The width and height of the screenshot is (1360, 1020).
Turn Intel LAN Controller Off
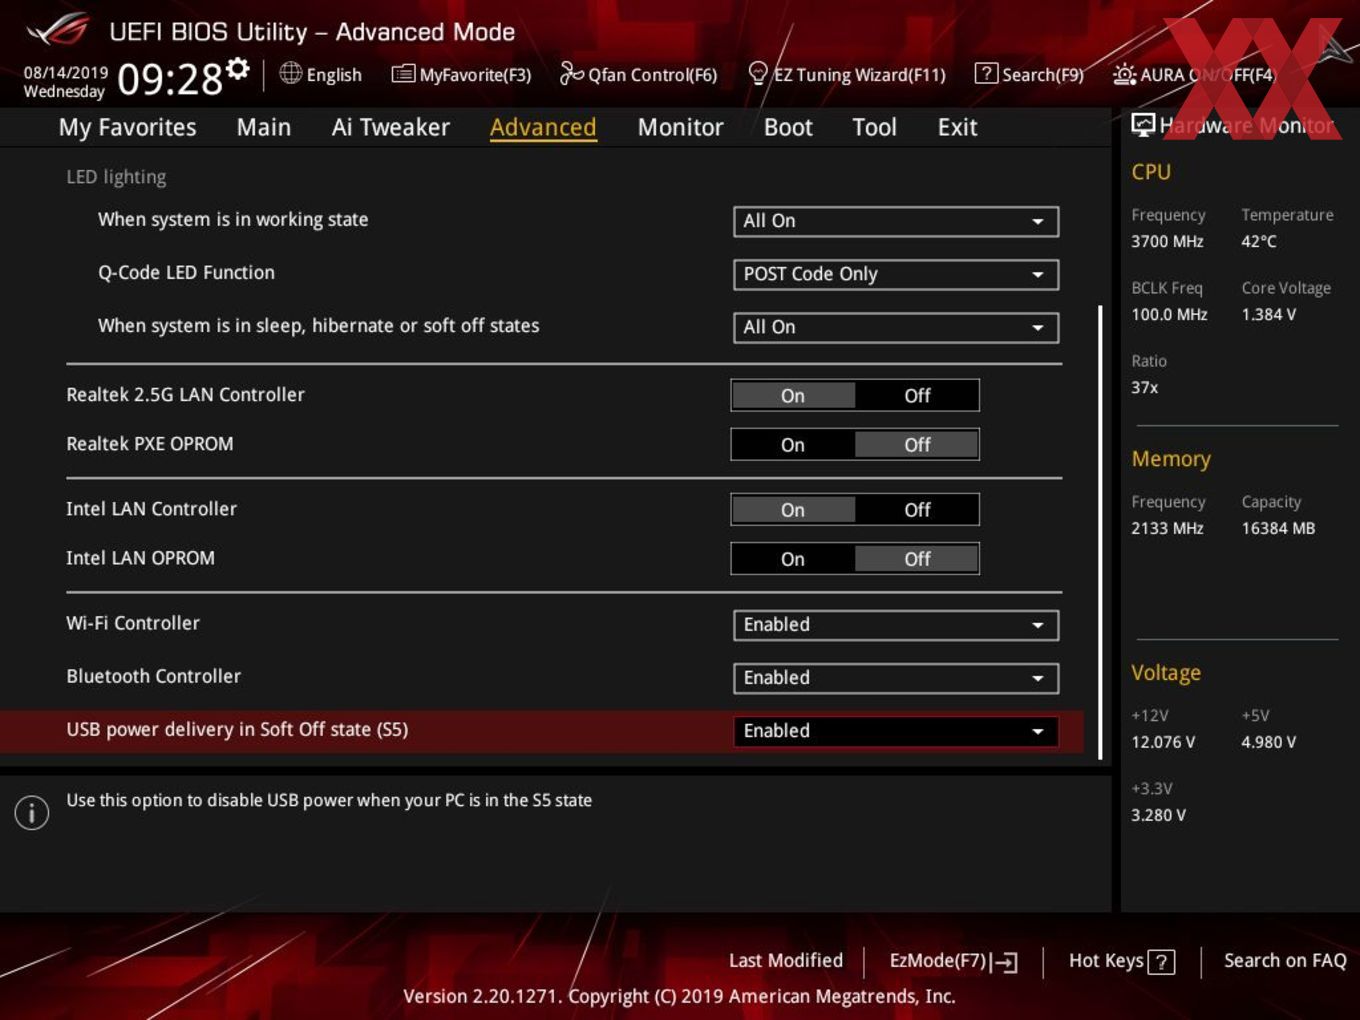click(917, 510)
